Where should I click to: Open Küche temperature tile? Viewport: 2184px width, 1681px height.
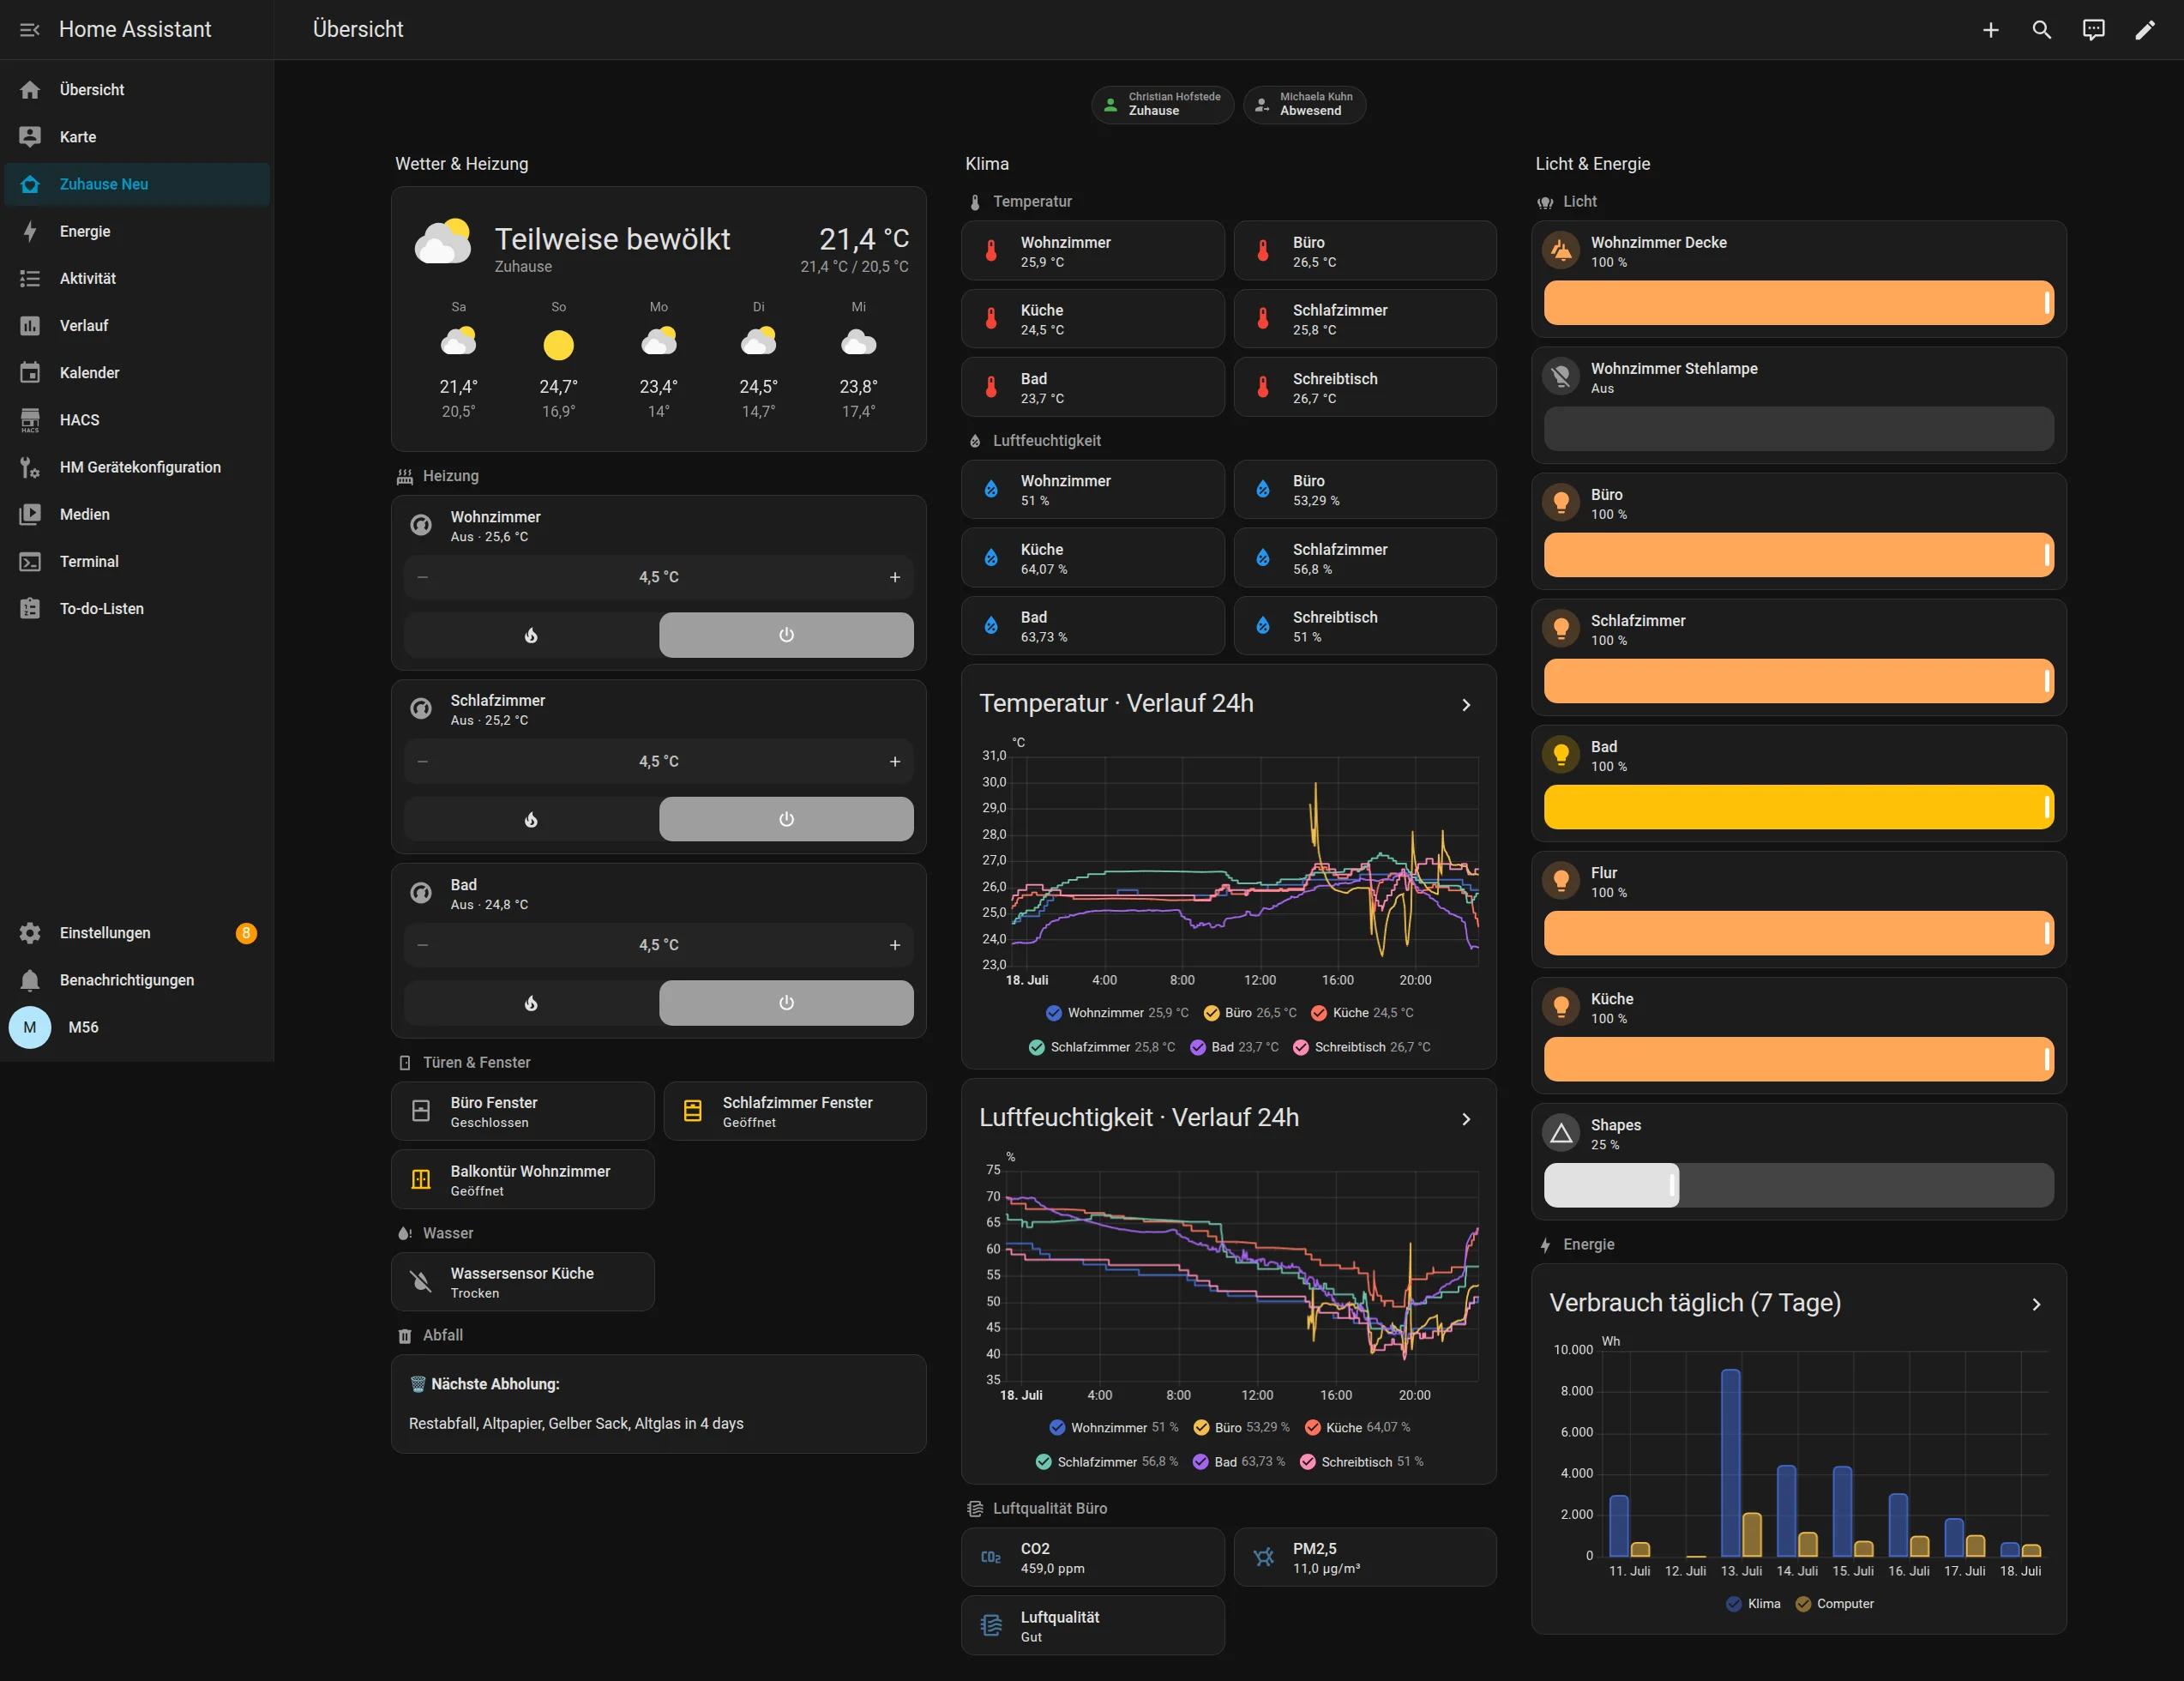(1092, 319)
